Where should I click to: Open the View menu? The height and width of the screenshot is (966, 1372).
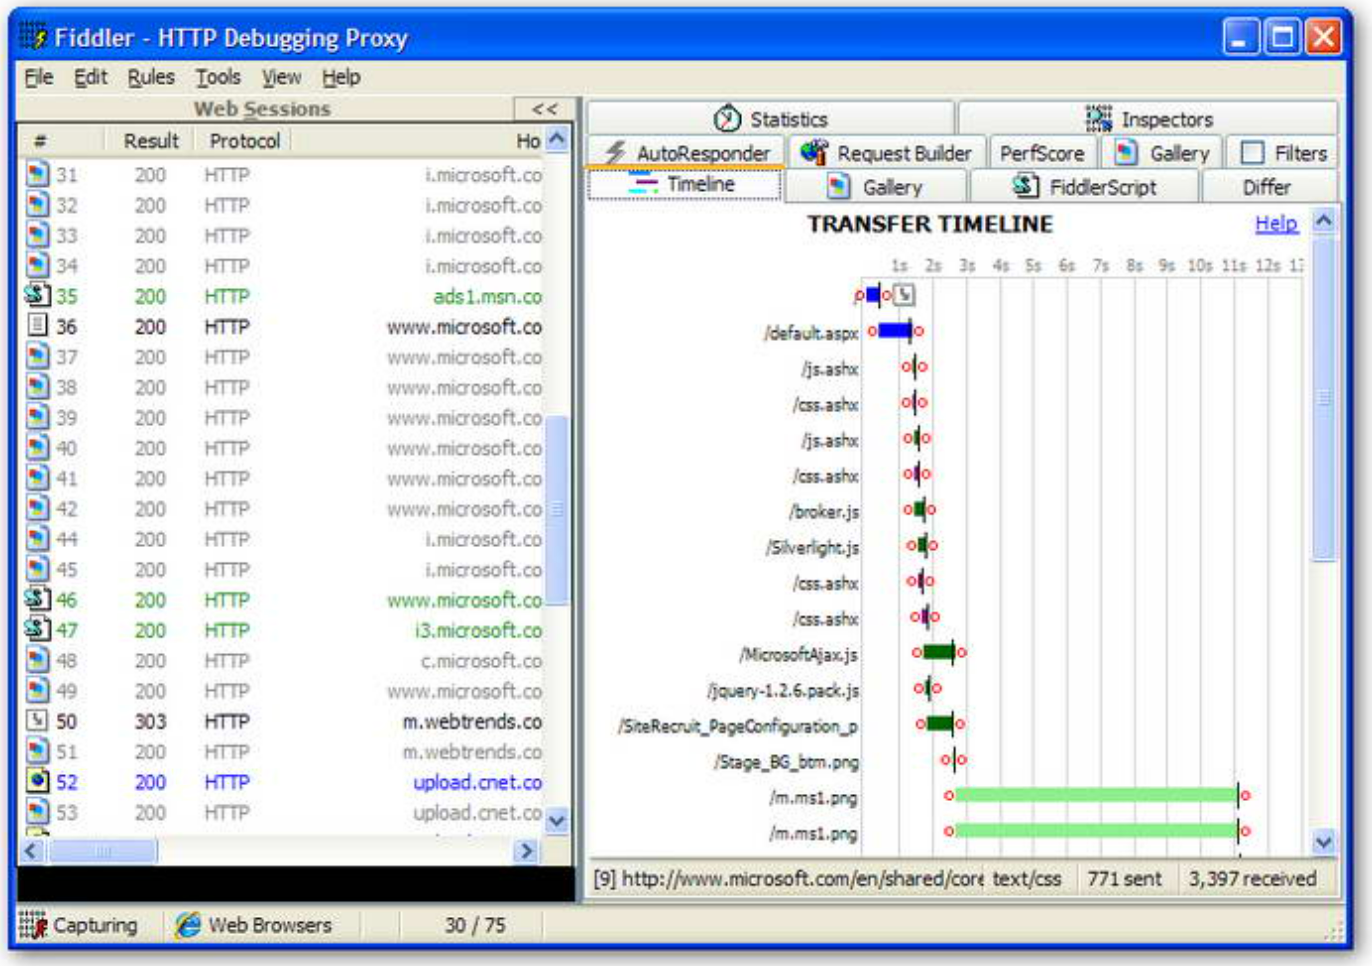[x=281, y=77]
